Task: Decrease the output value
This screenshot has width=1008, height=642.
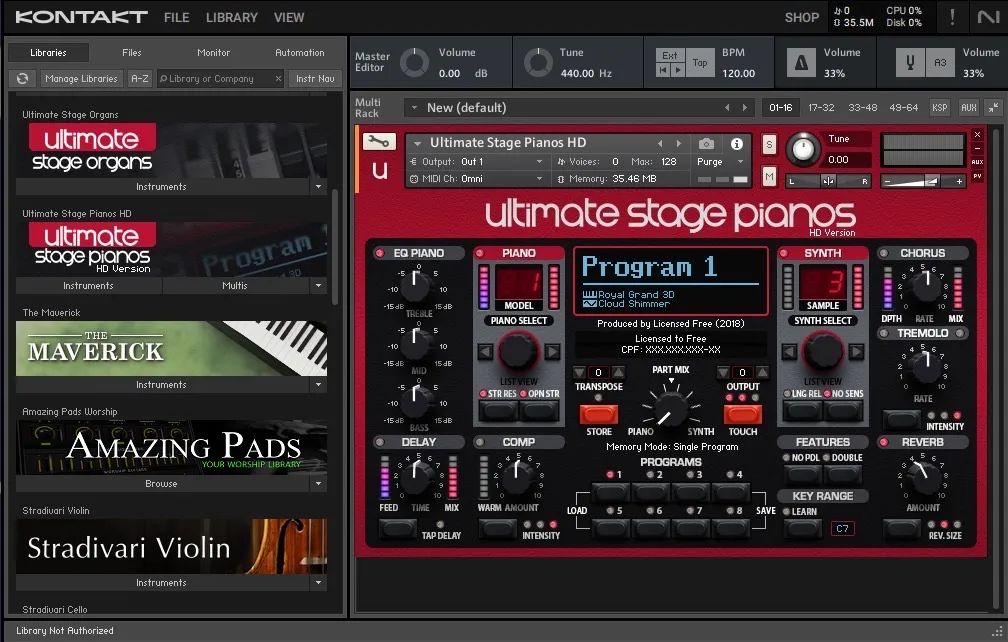Action: pyautogui.click(x=723, y=372)
